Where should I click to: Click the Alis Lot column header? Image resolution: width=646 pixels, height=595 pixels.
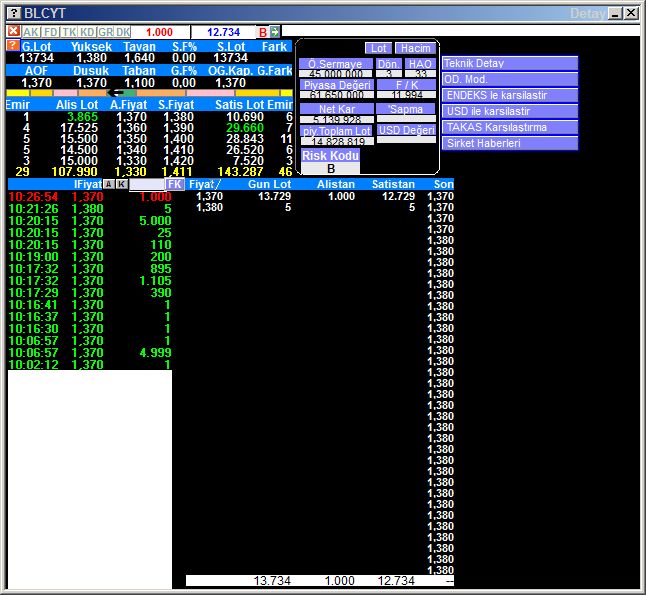point(77,105)
